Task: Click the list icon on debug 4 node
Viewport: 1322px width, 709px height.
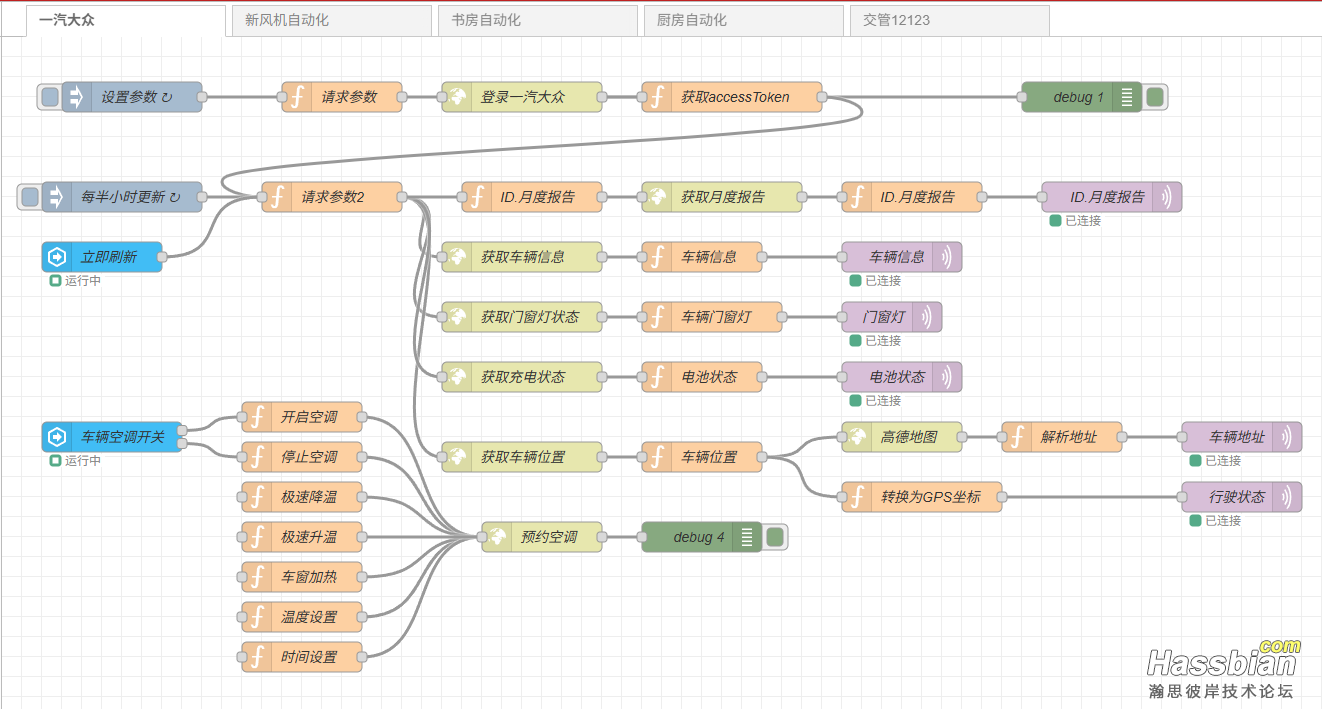Action: pyautogui.click(x=747, y=537)
